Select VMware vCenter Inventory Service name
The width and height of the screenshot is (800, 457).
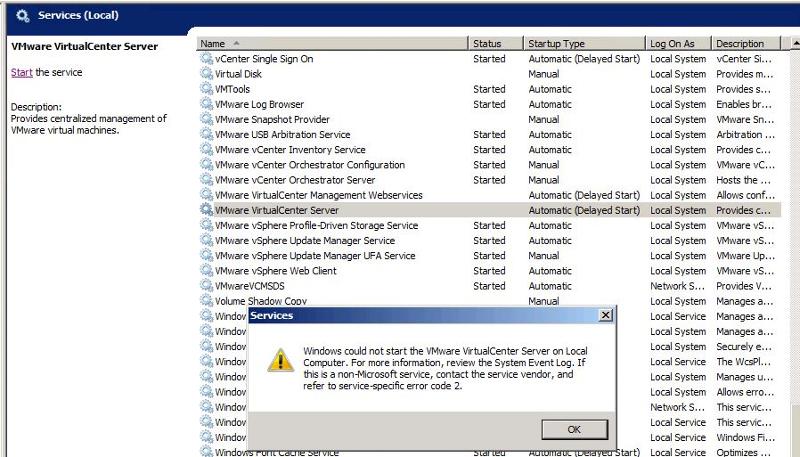click(x=290, y=149)
